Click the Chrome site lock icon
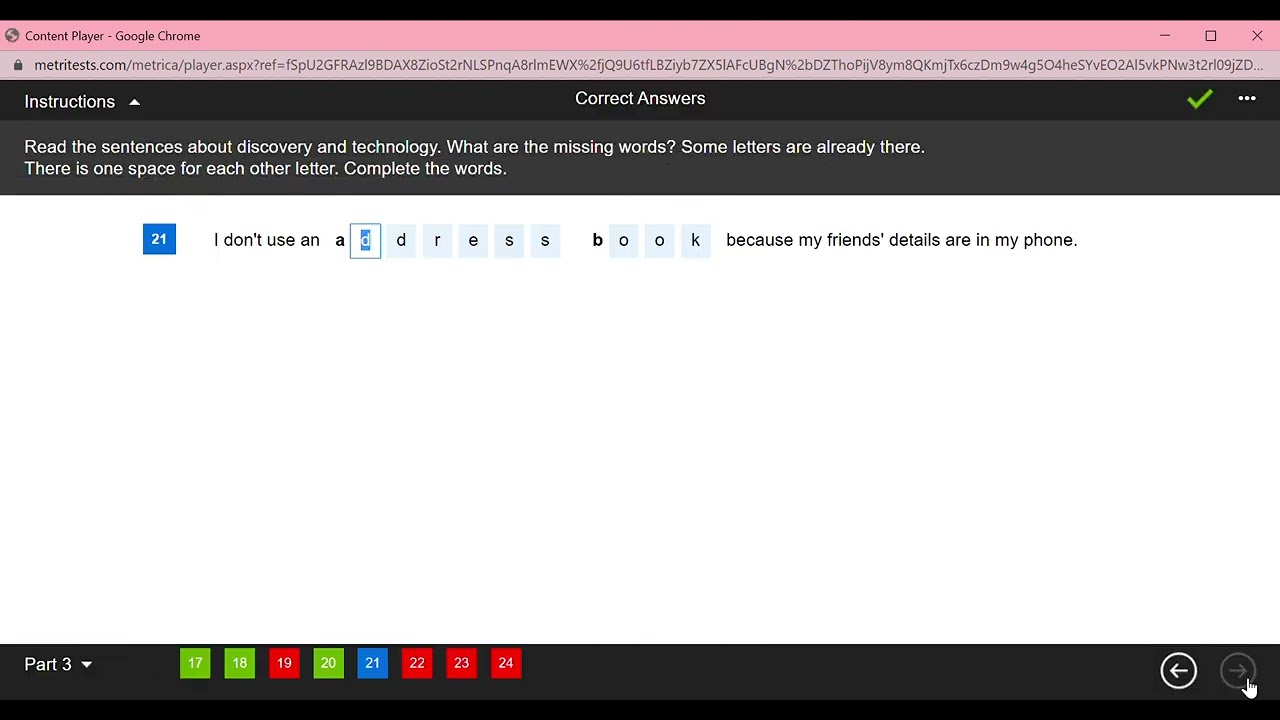1280x720 pixels. pyautogui.click(x=17, y=65)
